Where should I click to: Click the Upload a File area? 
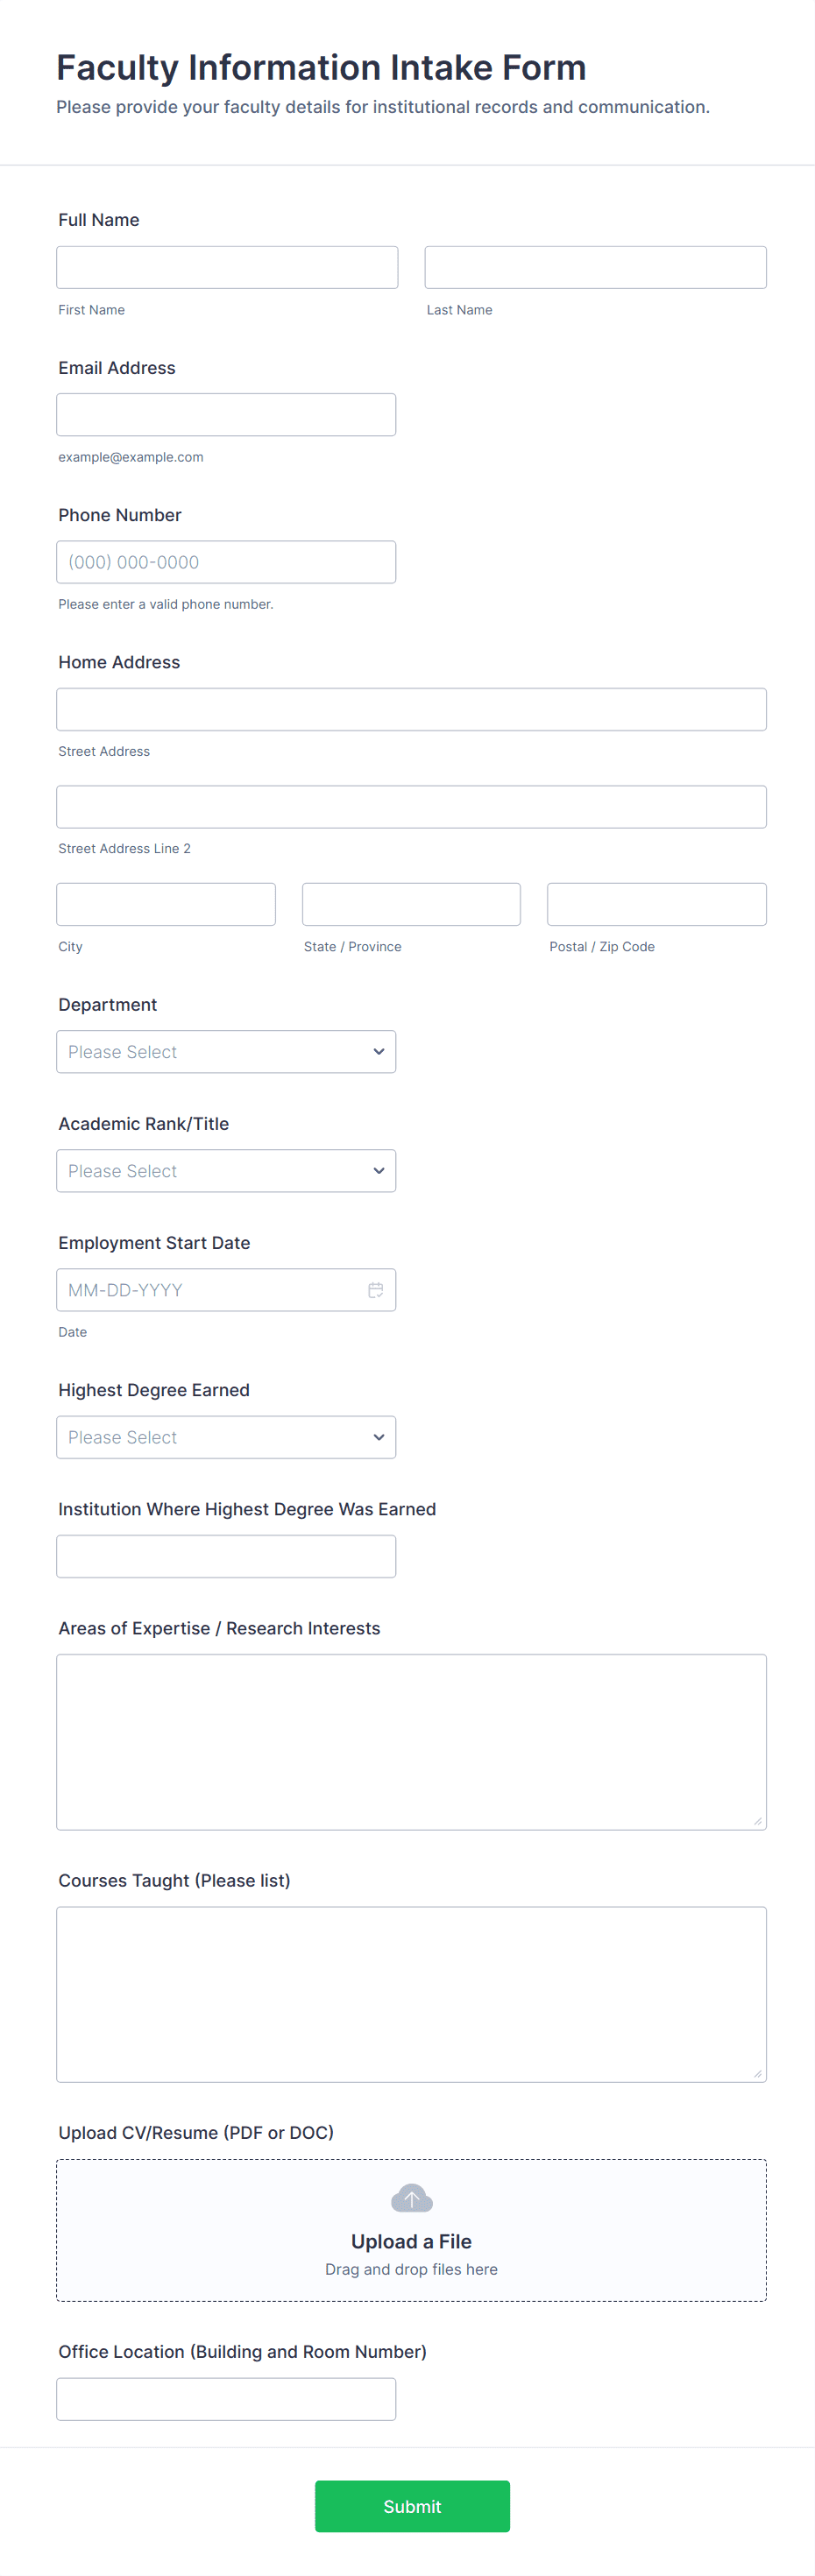(411, 2242)
